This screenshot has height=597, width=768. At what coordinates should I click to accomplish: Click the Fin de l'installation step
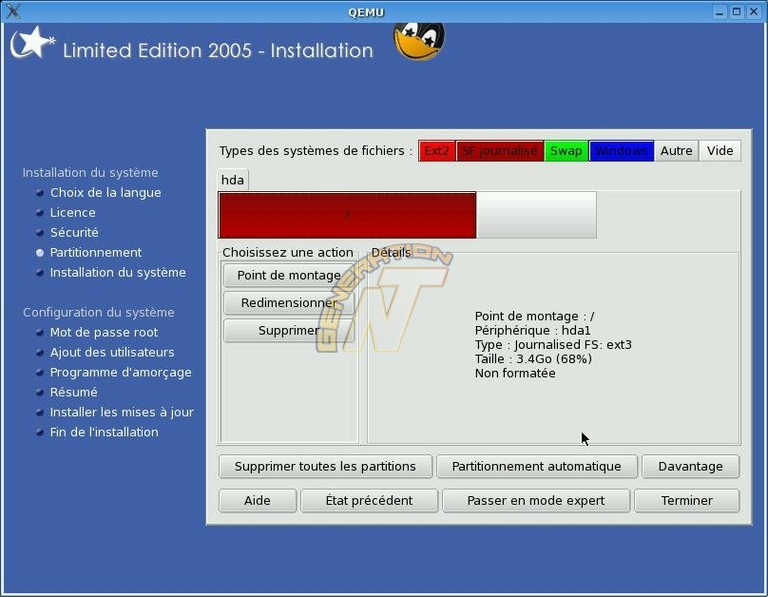104,432
